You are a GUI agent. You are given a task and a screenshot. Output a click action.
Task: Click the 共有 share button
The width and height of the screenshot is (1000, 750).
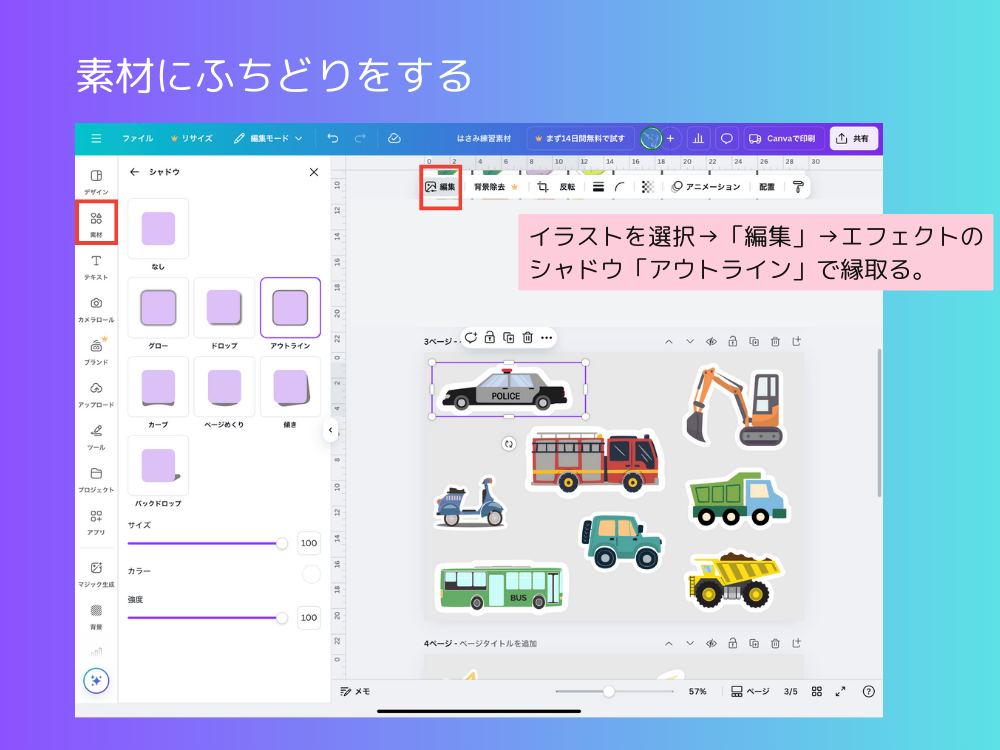coord(855,138)
